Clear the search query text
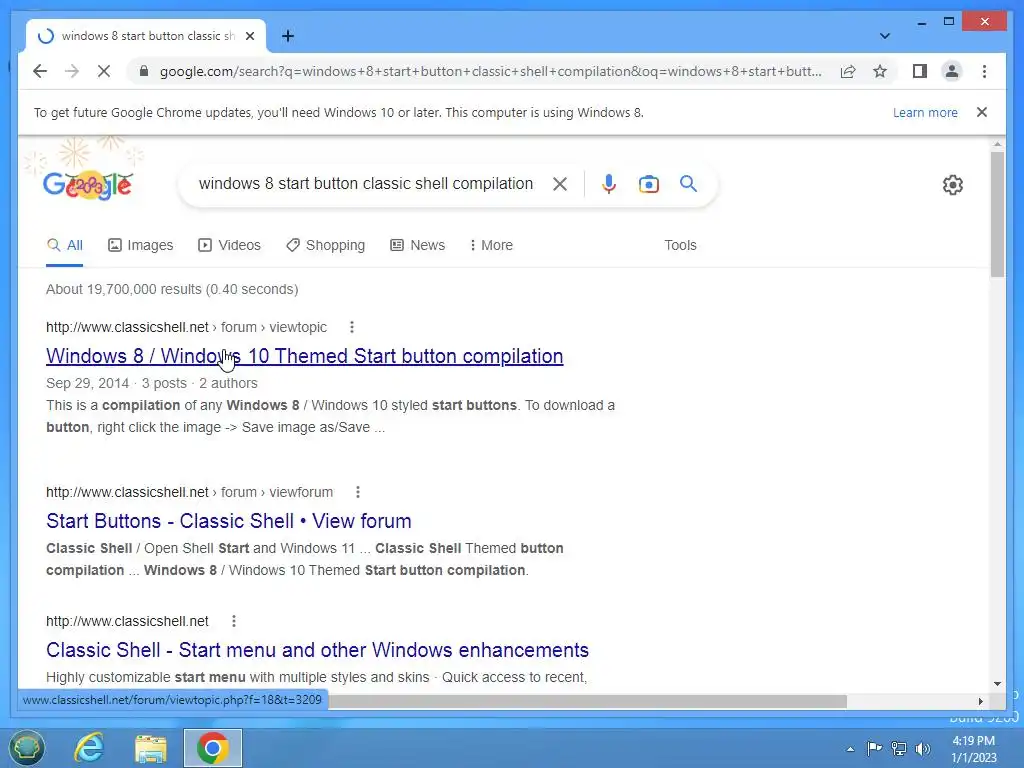 point(560,184)
